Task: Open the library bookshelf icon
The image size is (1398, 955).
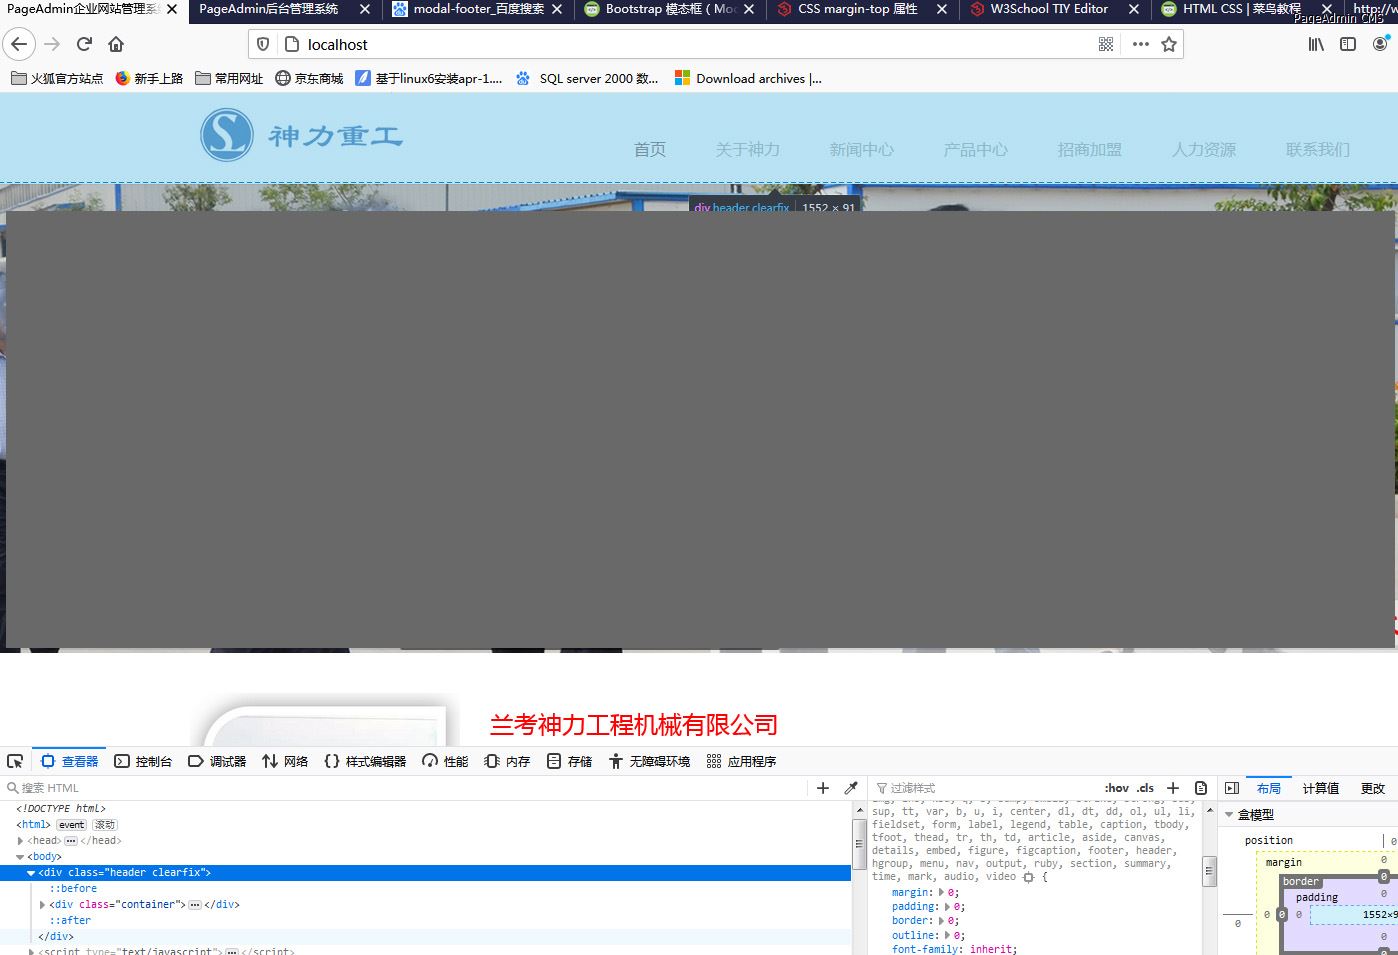Action: pyautogui.click(x=1316, y=44)
